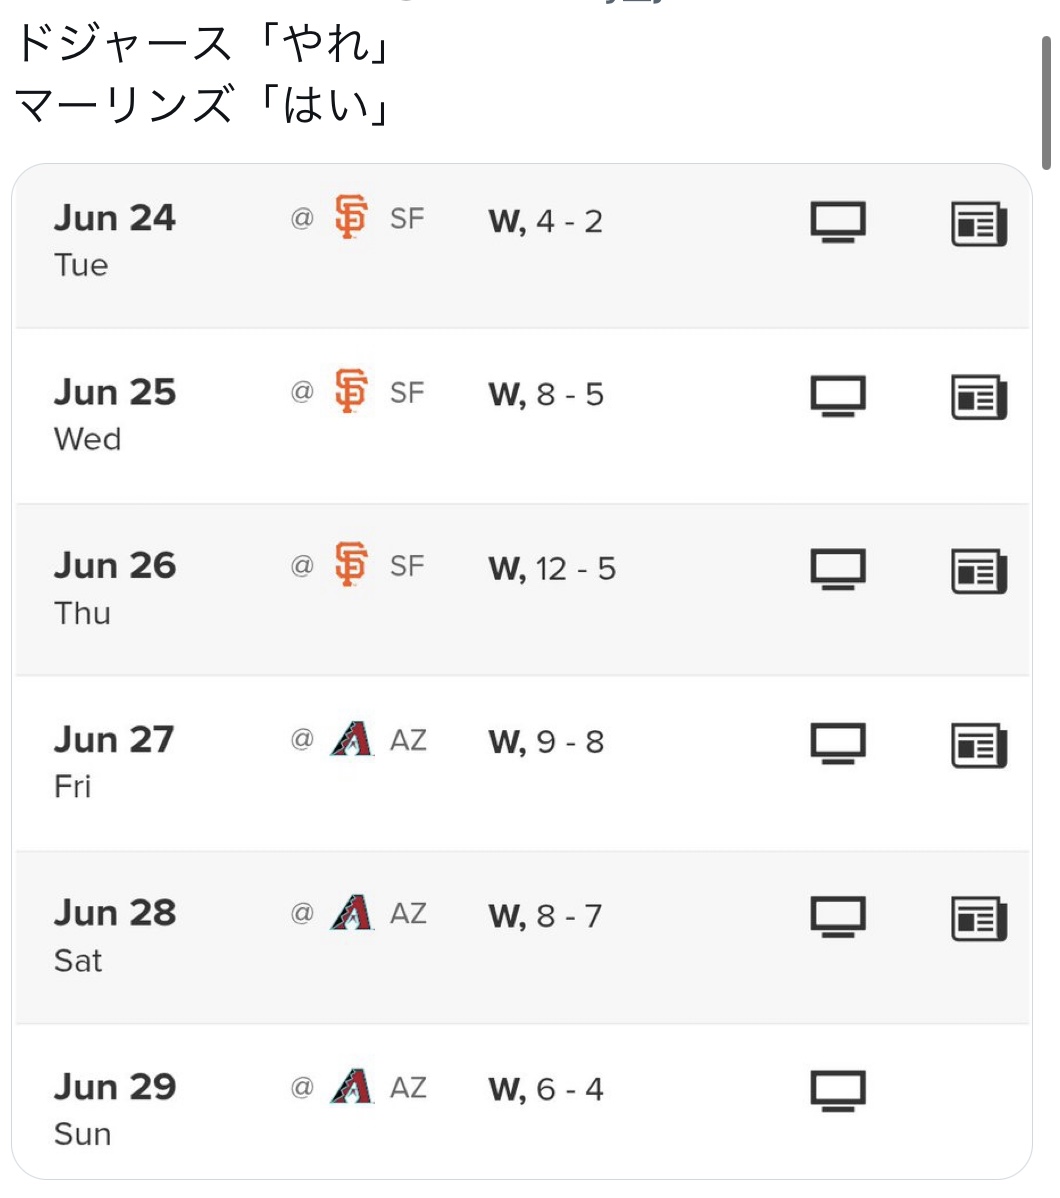Open the Jun 24 game recap article
This screenshot has width=1060, height=1198.
pos(979,223)
